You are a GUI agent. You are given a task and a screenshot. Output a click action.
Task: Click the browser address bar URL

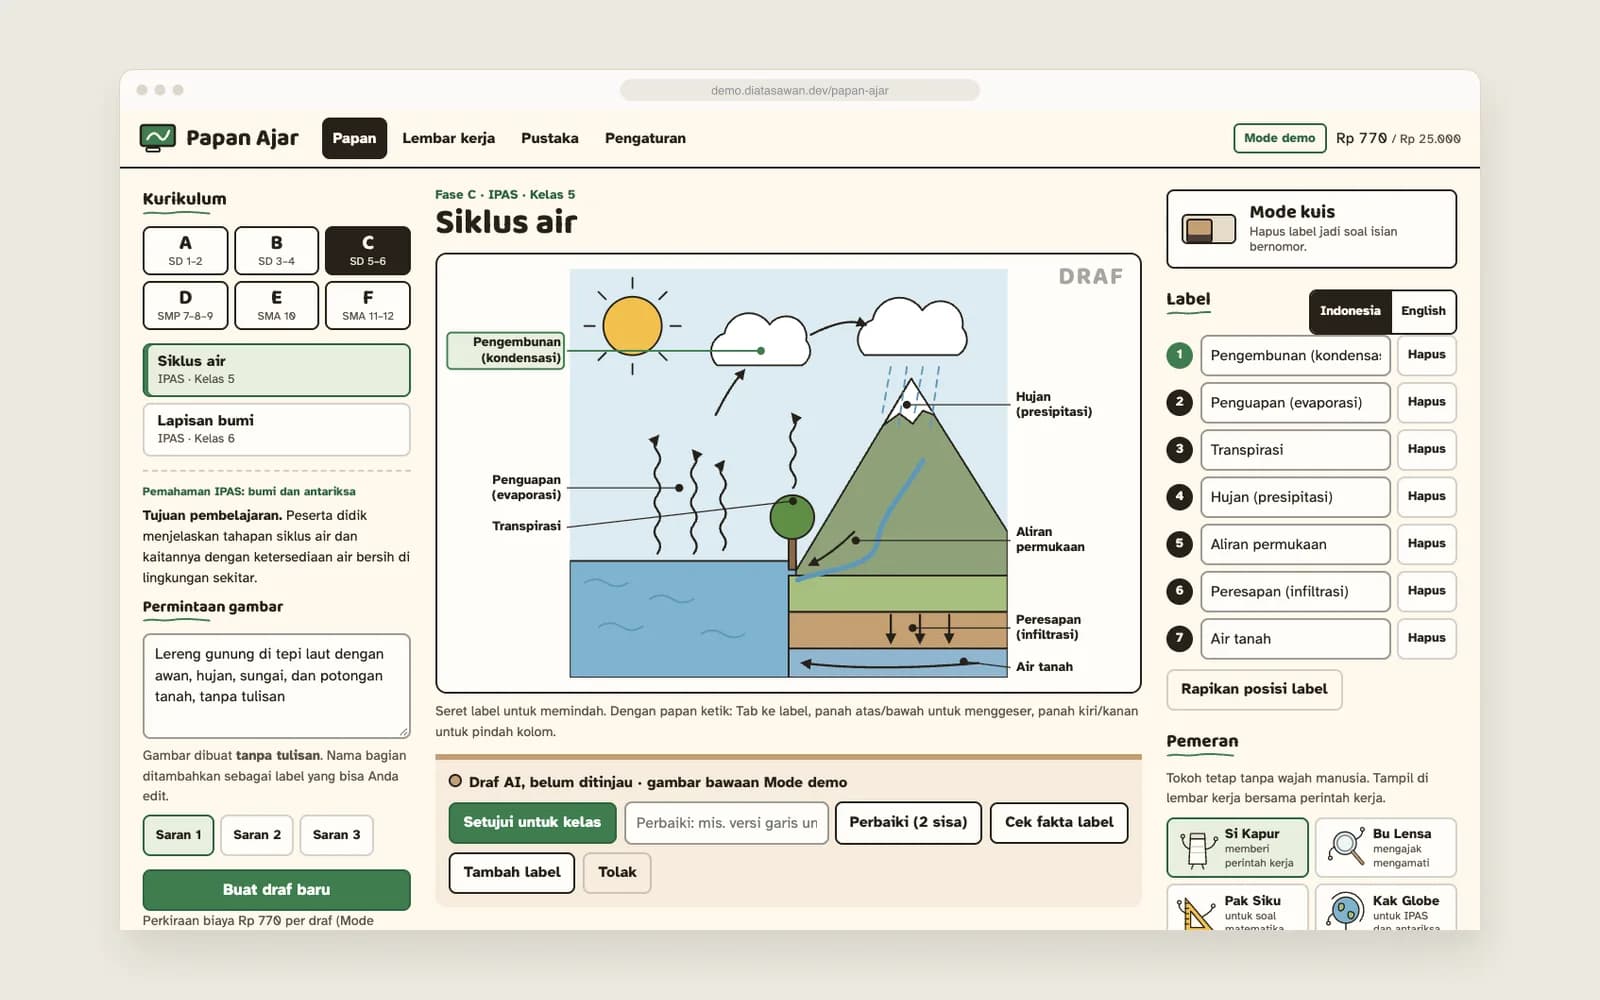(x=799, y=90)
